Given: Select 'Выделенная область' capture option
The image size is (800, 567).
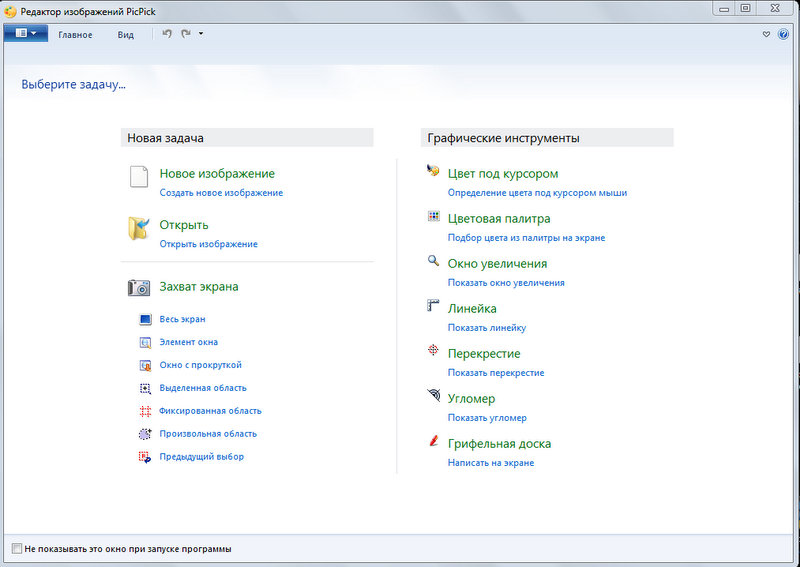Looking at the screenshot, I should [x=203, y=388].
